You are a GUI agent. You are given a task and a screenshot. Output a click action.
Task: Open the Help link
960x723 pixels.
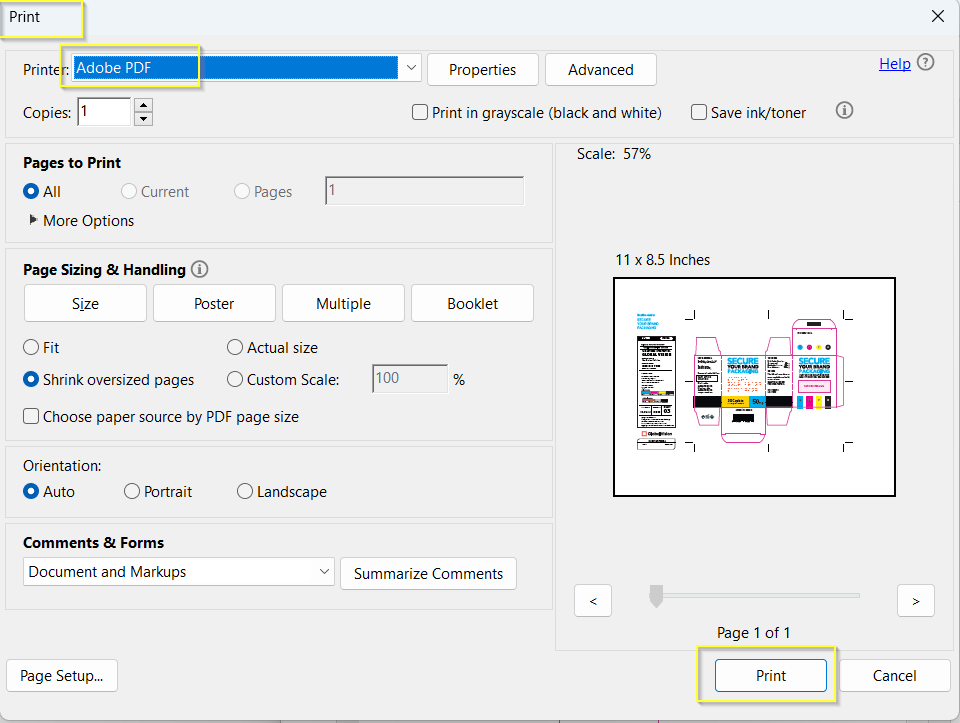tap(894, 64)
